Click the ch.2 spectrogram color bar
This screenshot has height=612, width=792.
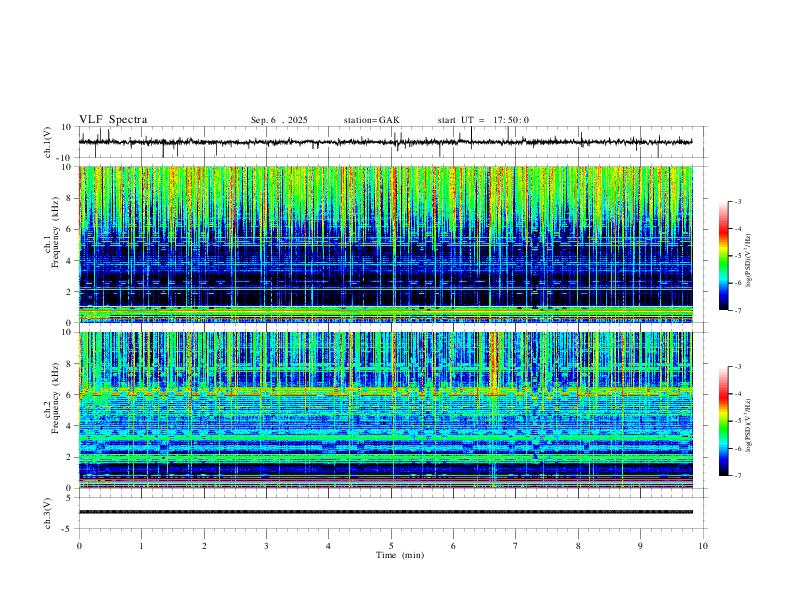click(x=723, y=421)
